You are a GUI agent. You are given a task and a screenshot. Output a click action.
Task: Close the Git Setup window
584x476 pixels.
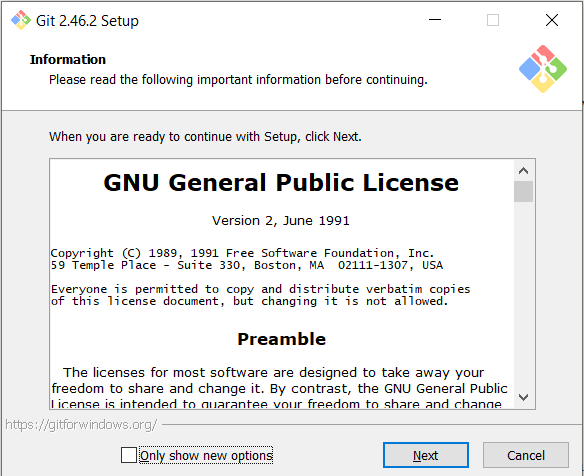point(552,20)
